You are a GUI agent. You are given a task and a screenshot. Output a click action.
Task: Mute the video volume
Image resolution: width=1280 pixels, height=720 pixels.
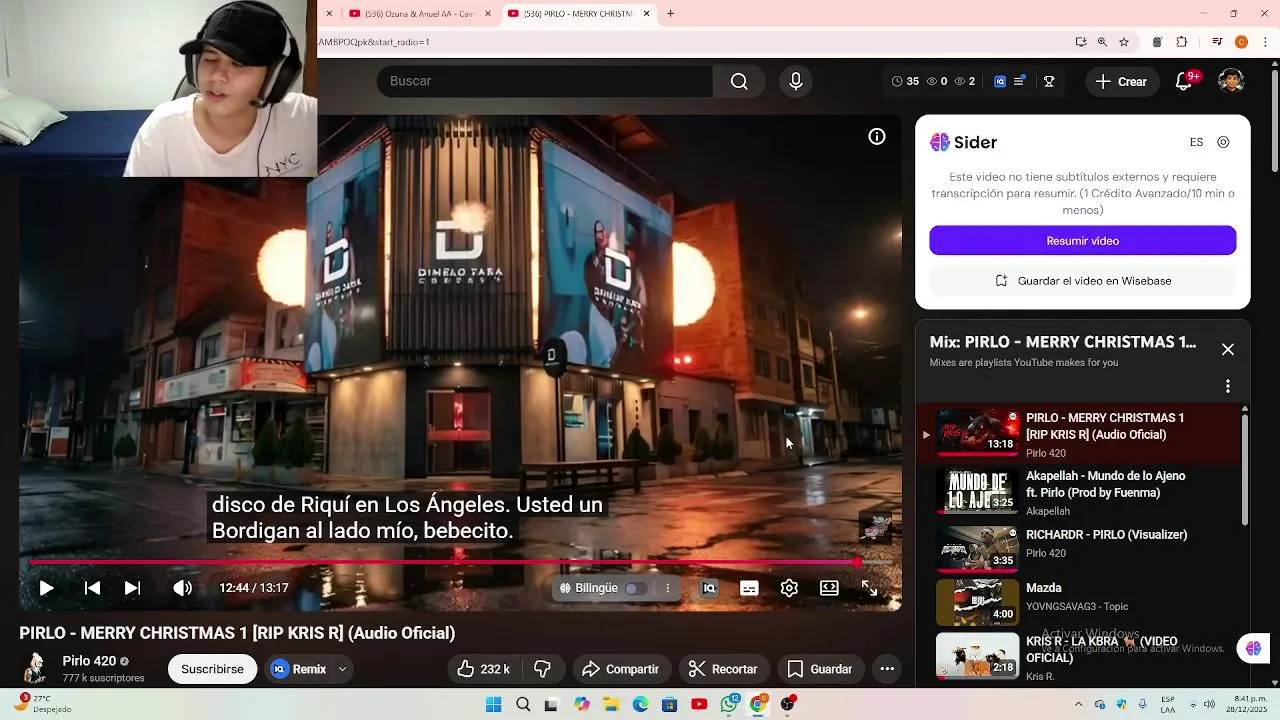point(182,588)
